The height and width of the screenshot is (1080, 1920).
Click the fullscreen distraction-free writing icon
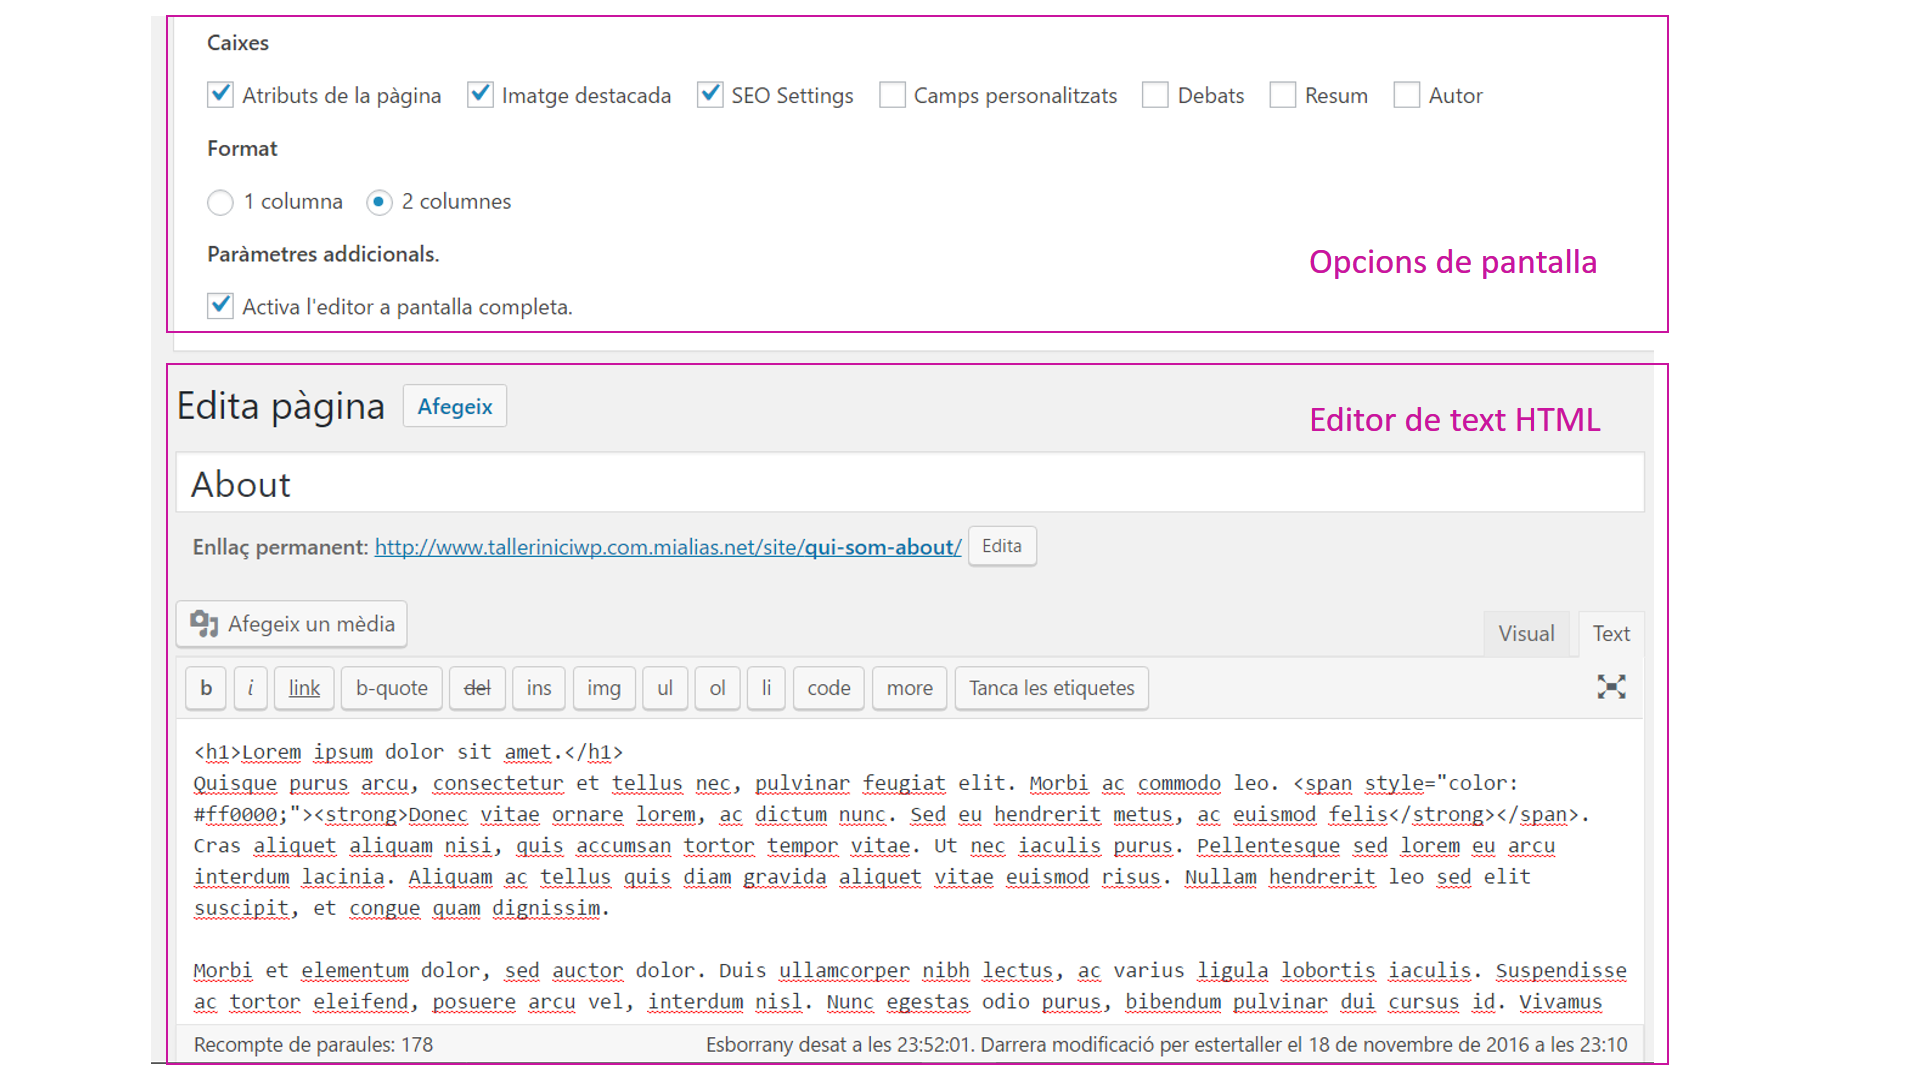[x=1611, y=687]
